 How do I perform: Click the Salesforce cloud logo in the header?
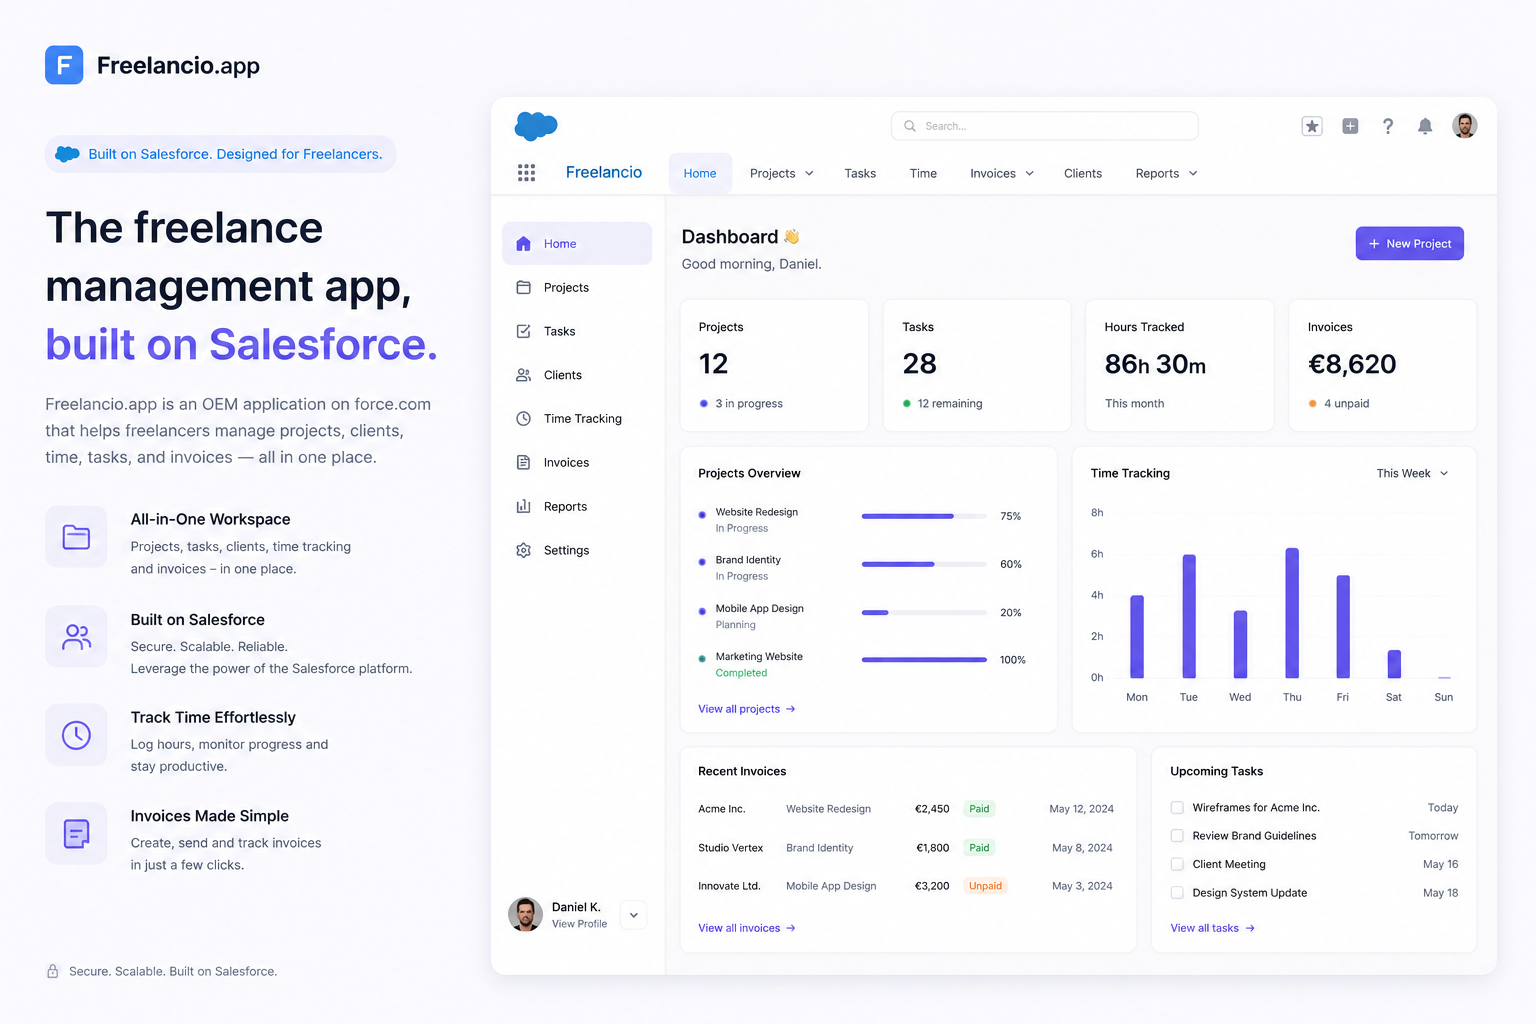[x=536, y=126]
